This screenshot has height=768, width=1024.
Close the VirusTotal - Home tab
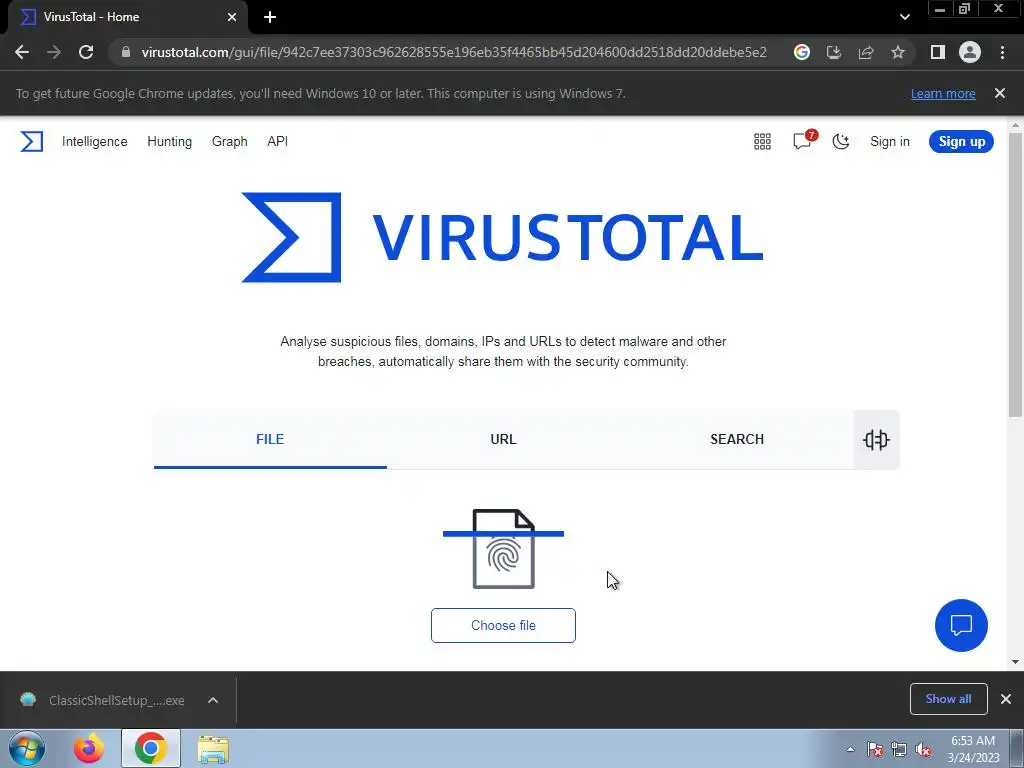pos(232,18)
